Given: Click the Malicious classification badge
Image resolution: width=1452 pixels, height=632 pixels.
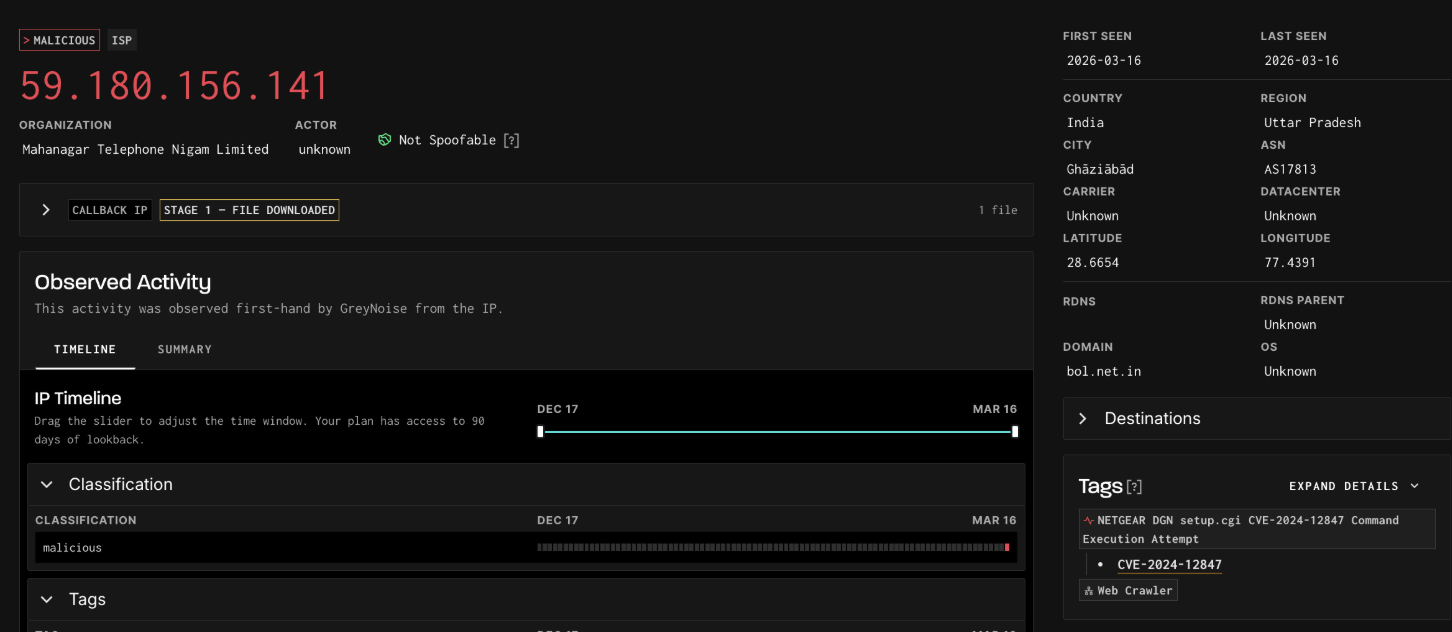Looking at the screenshot, I should [x=59, y=40].
